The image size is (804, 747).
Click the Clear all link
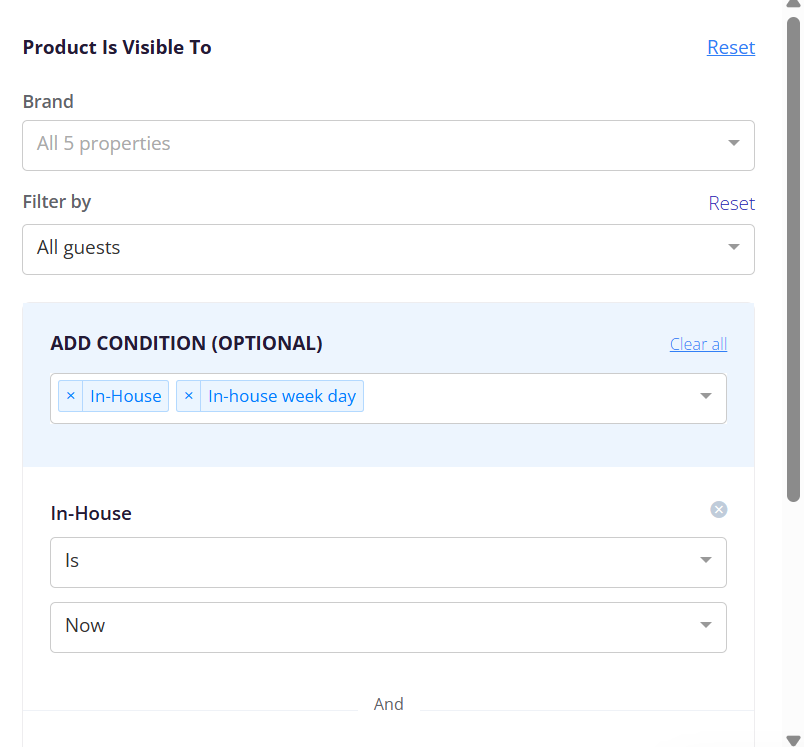(x=698, y=344)
